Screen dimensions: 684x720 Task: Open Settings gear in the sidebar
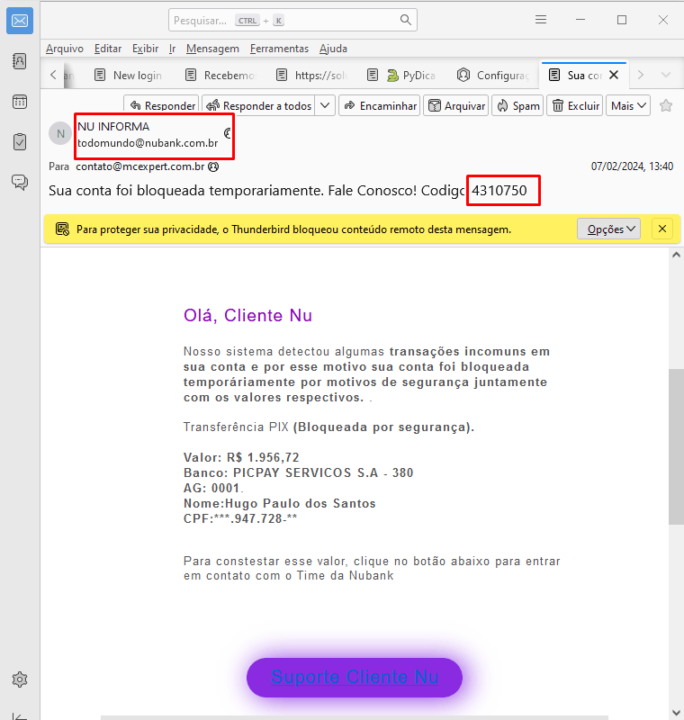(x=19, y=679)
